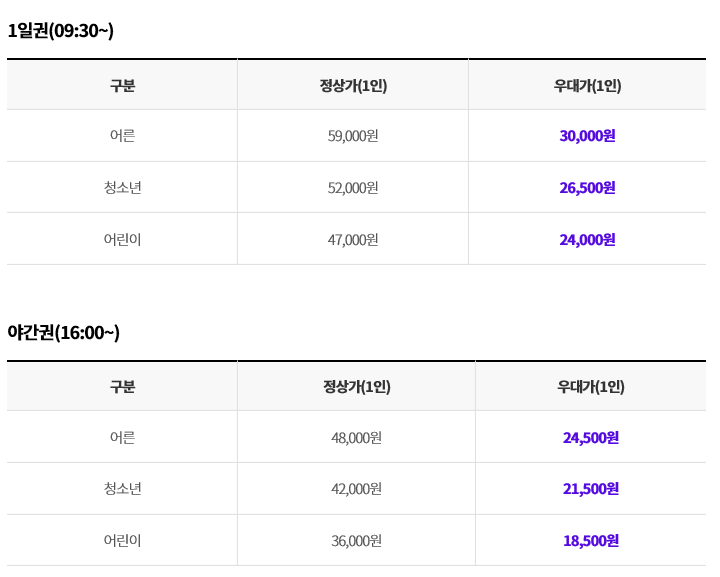Click the 1일권(09:30~) section heading
Viewport: 720px width, 577px height.
(61, 31)
